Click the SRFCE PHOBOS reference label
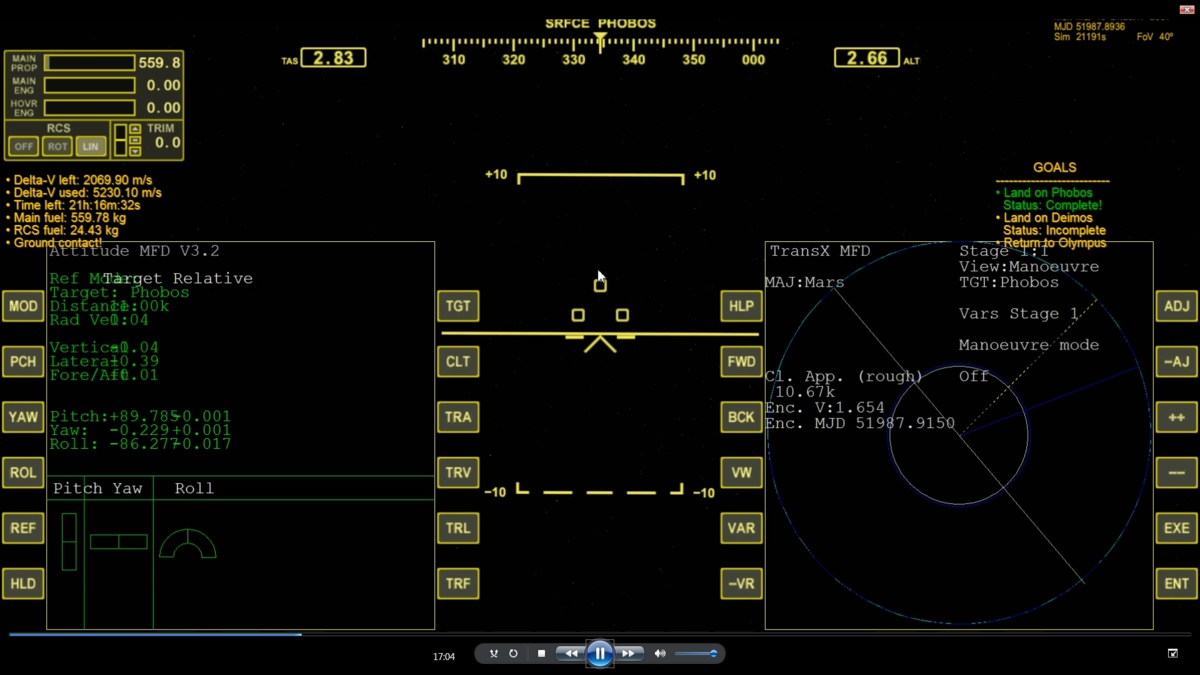The width and height of the screenshot is (1200, 675). point(600,23)
